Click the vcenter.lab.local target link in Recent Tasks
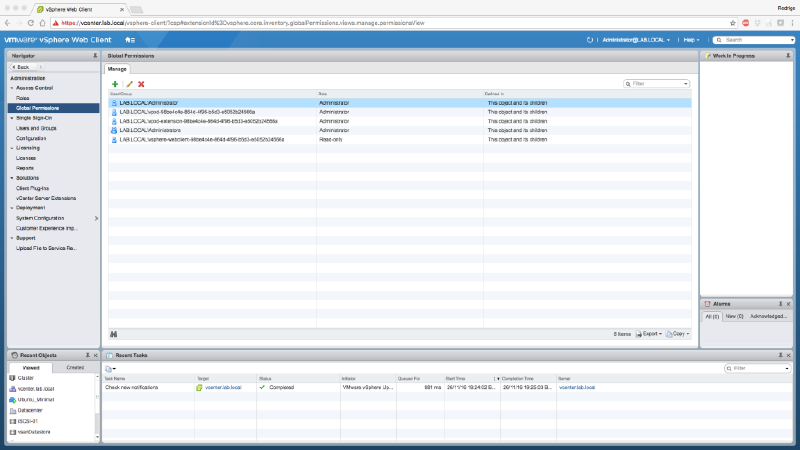The width and height of the screenshot is (800, 450). (x=224, y=386)
